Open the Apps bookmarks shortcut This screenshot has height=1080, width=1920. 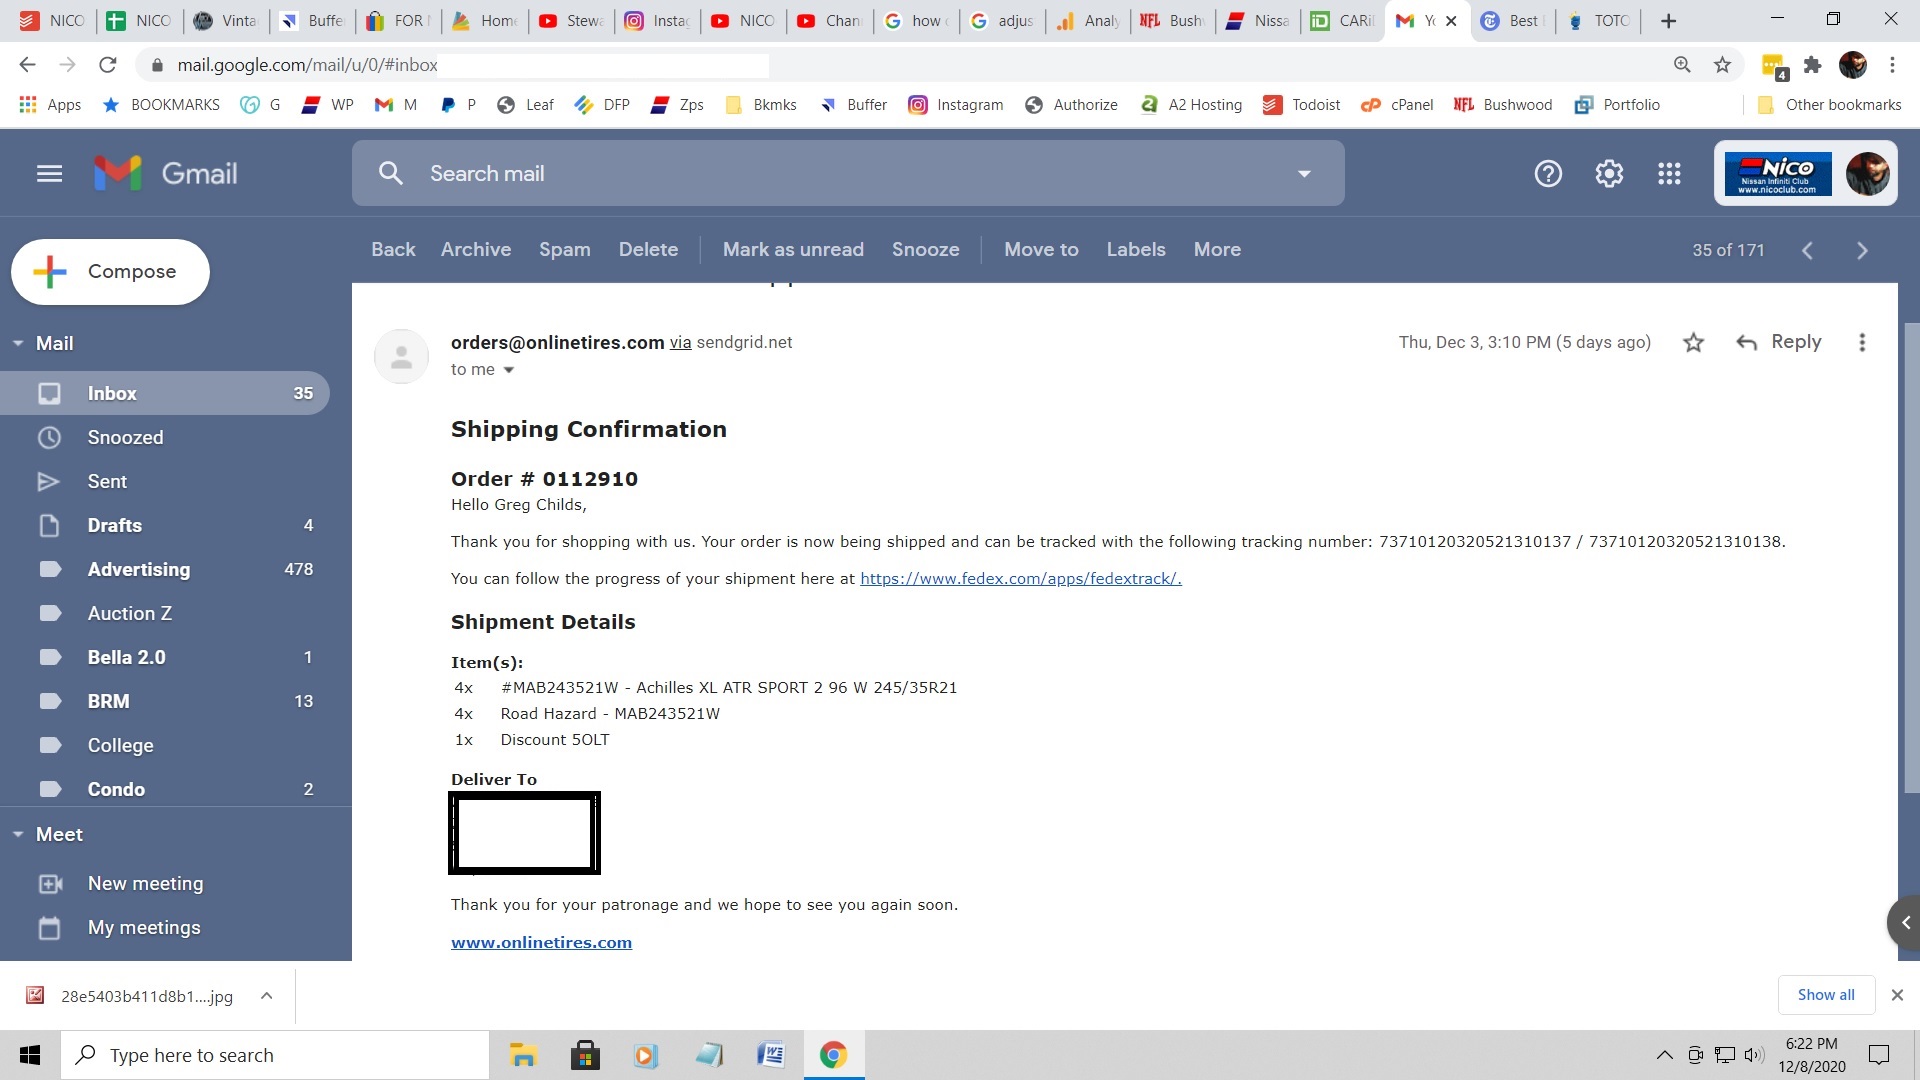tap(50, 105)
